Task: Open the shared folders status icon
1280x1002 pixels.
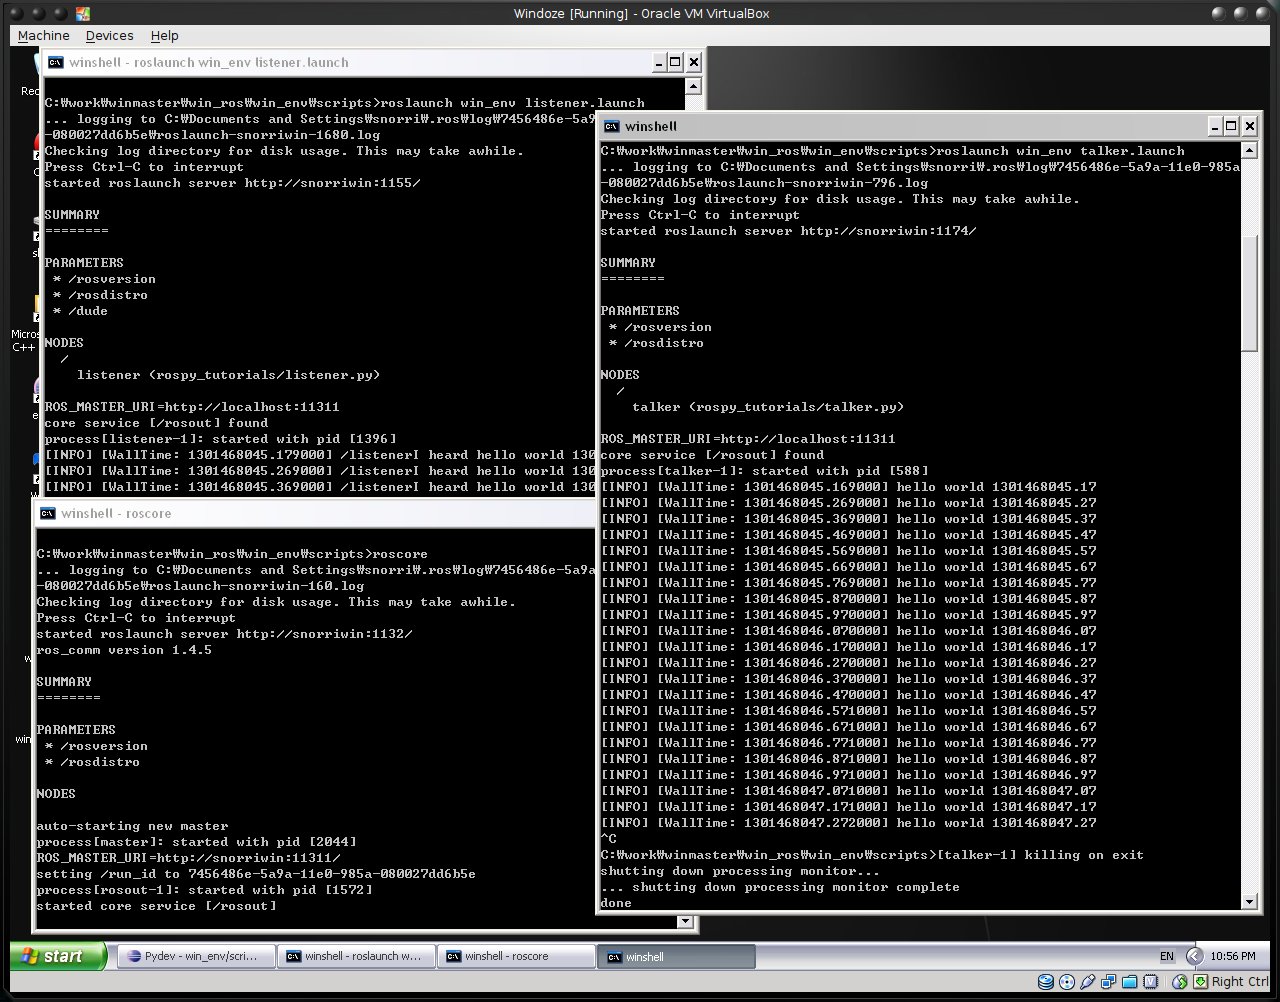Action: coord(1130,982)
